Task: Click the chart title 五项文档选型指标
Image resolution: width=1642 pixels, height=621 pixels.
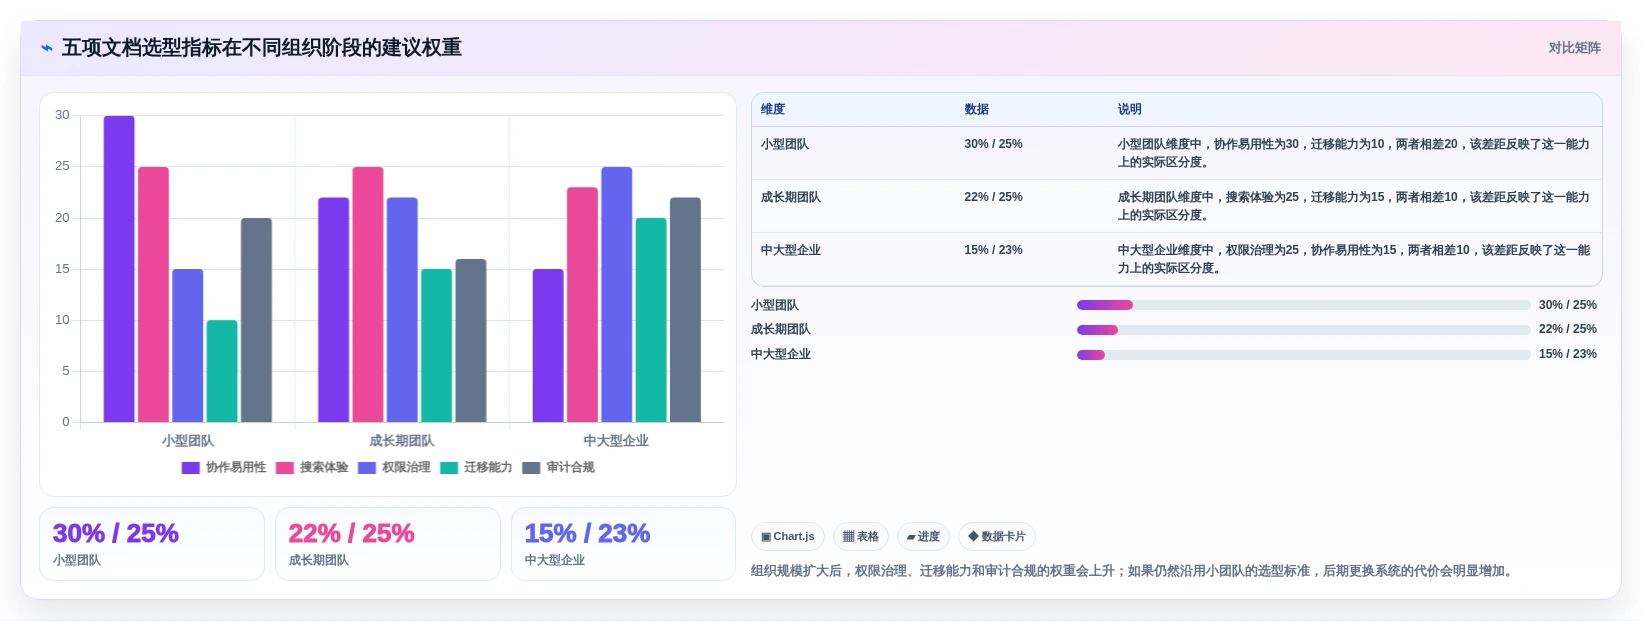Action: [262, 48]
